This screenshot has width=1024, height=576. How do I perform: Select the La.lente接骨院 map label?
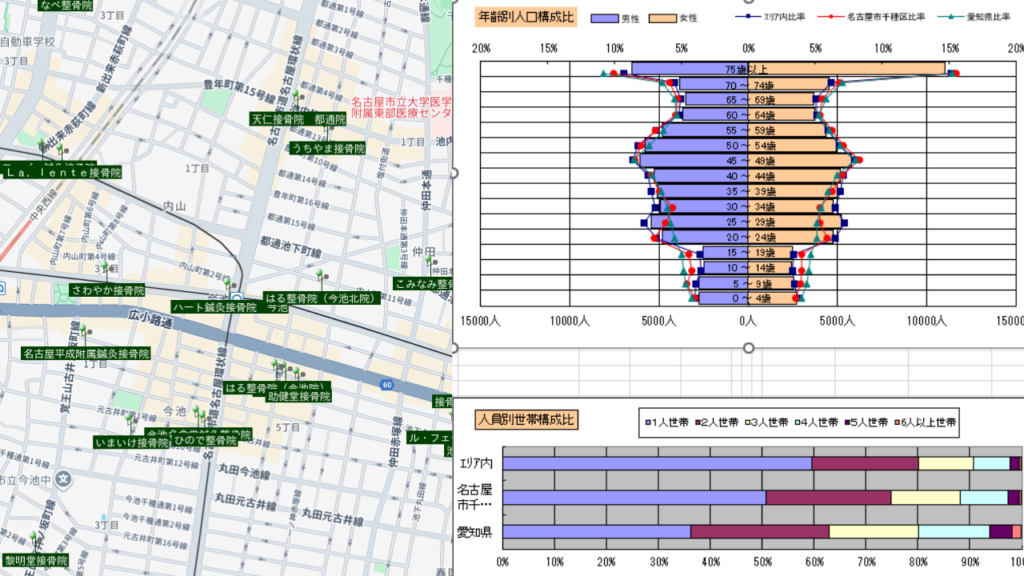(62, 173)
